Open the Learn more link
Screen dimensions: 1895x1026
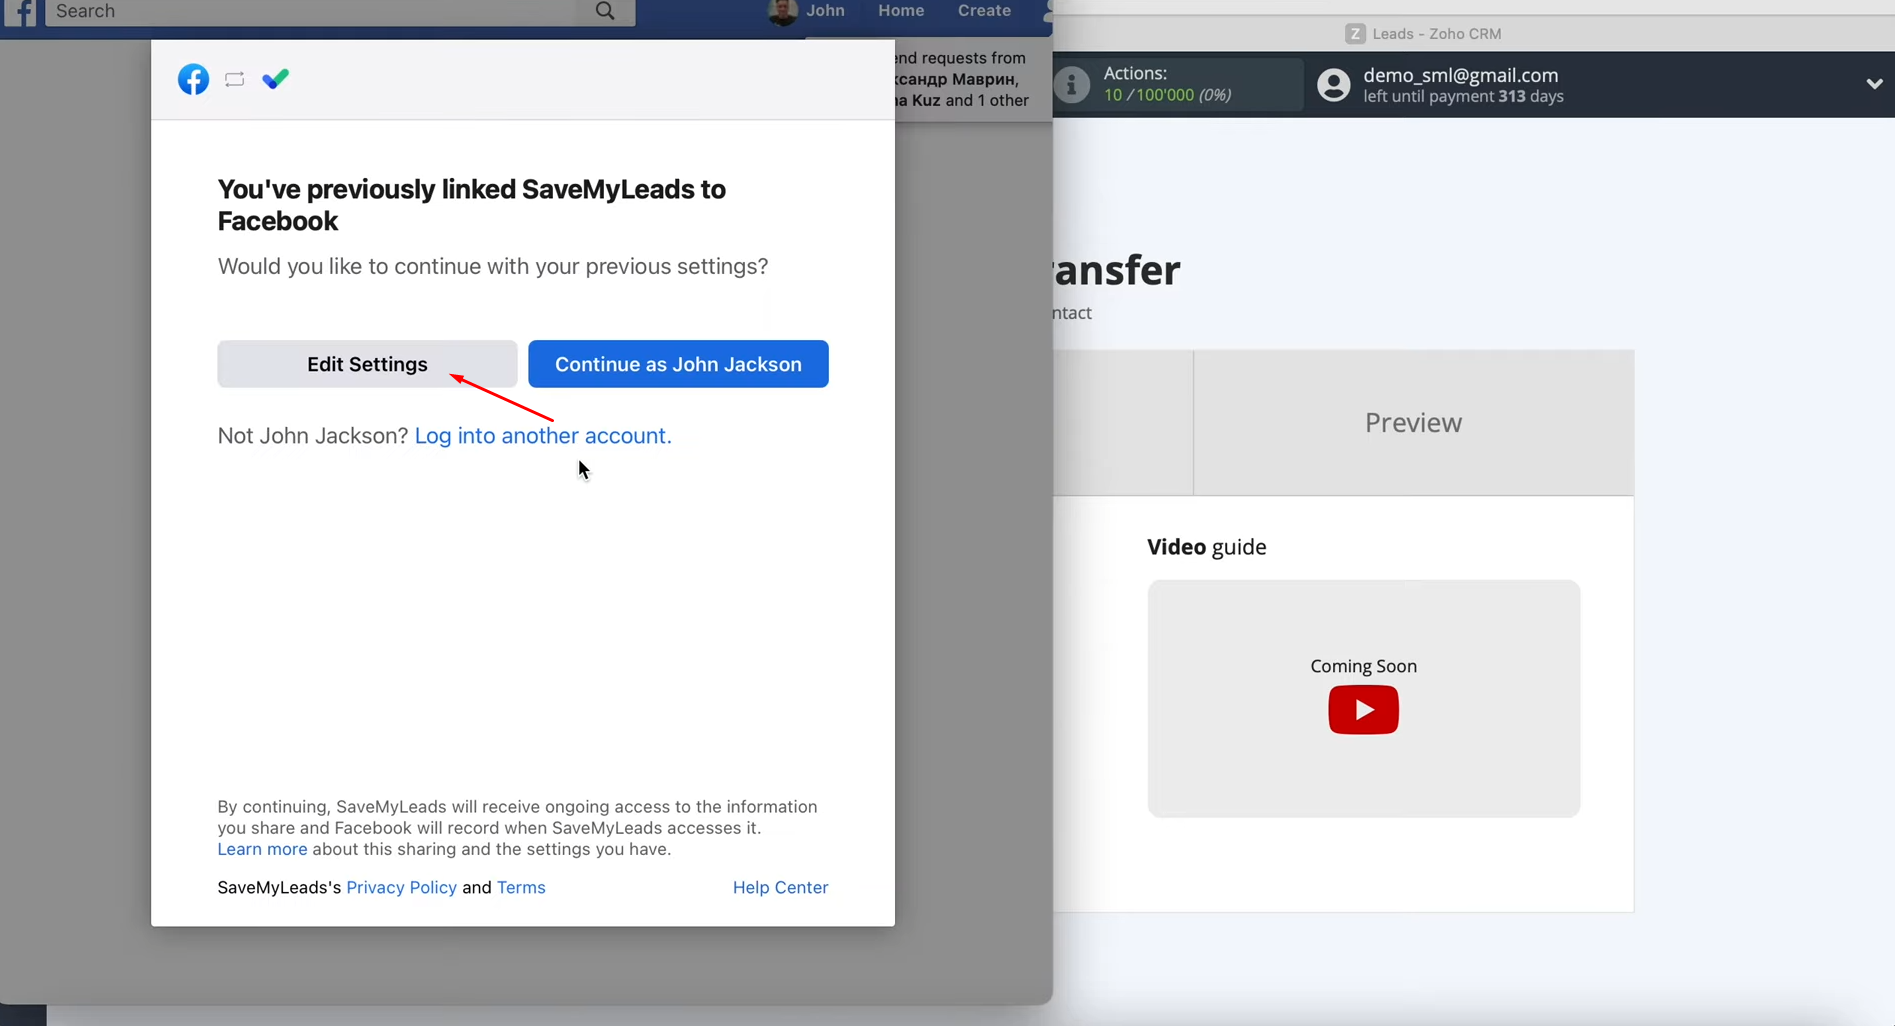tap(262, 849)
